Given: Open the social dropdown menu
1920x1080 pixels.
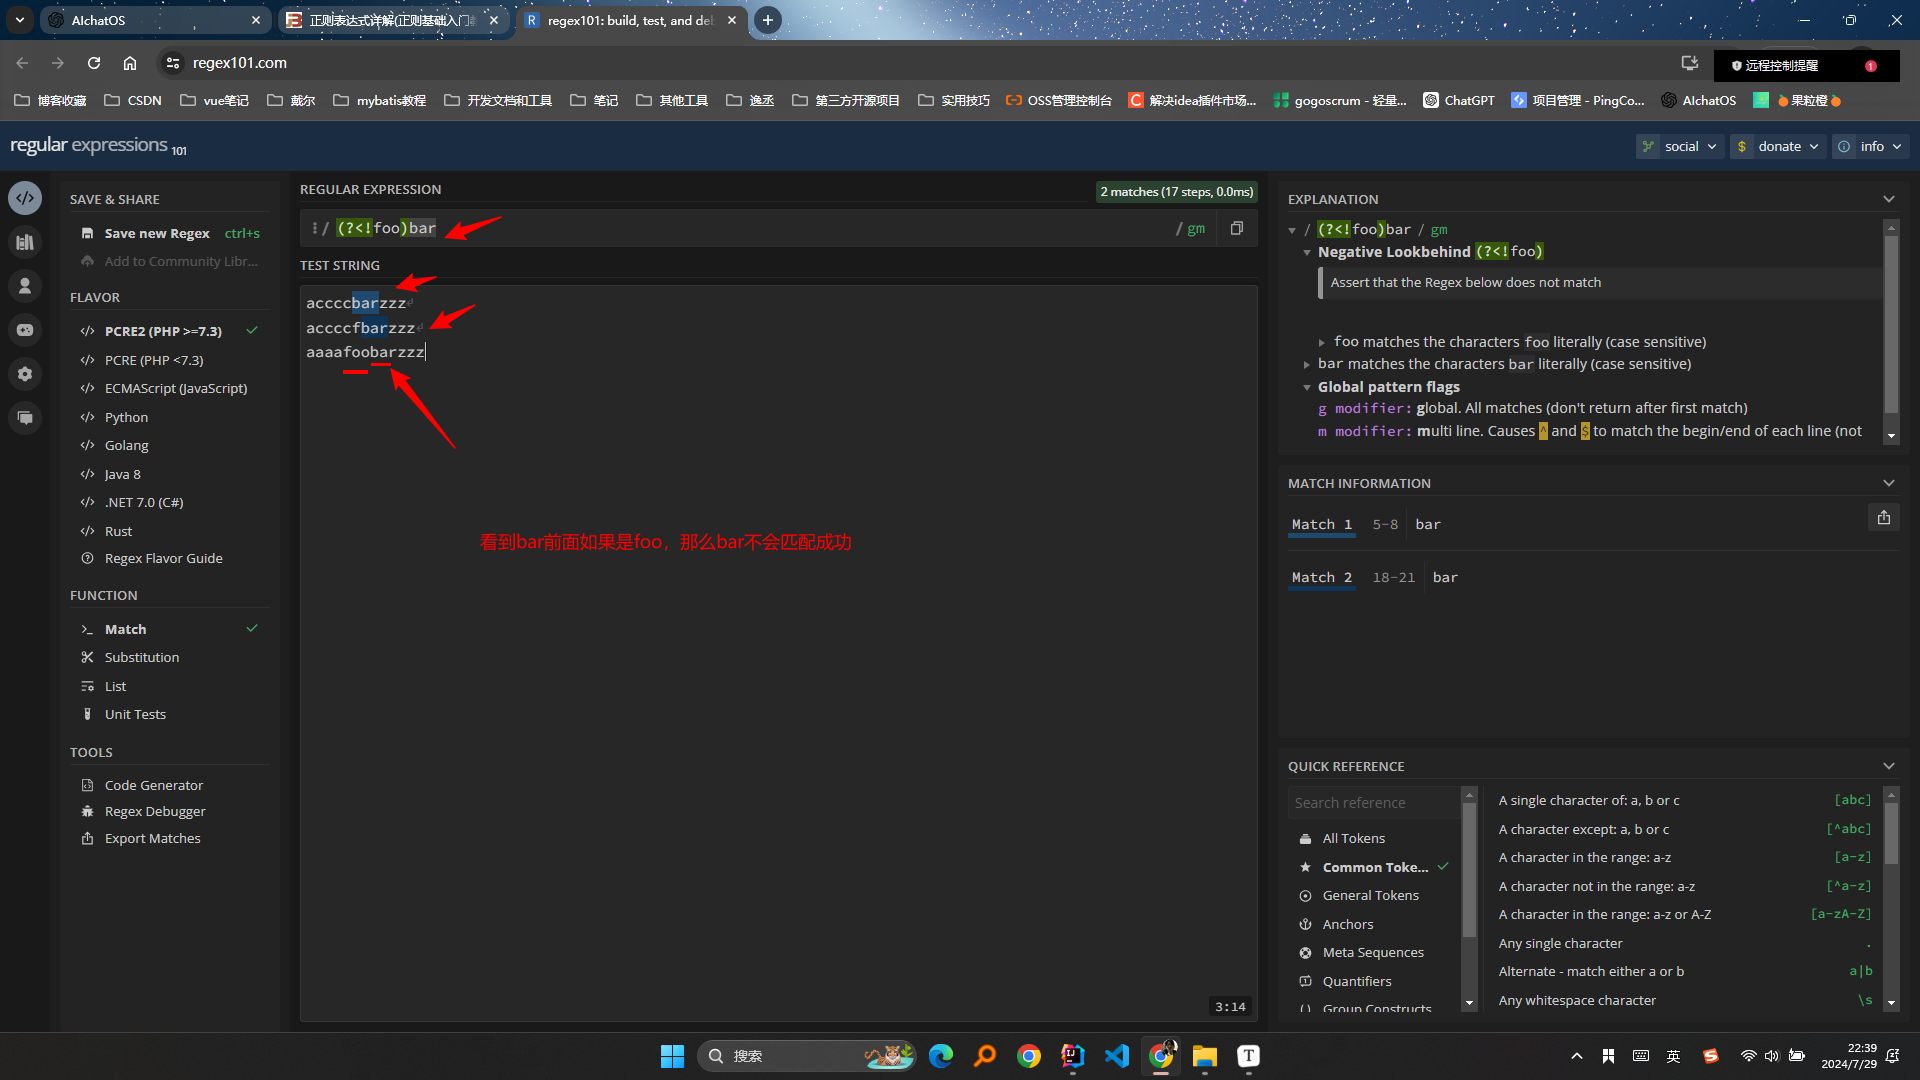Looking at the screenshot, I should pyautogui.click(x=1680, y=146).
